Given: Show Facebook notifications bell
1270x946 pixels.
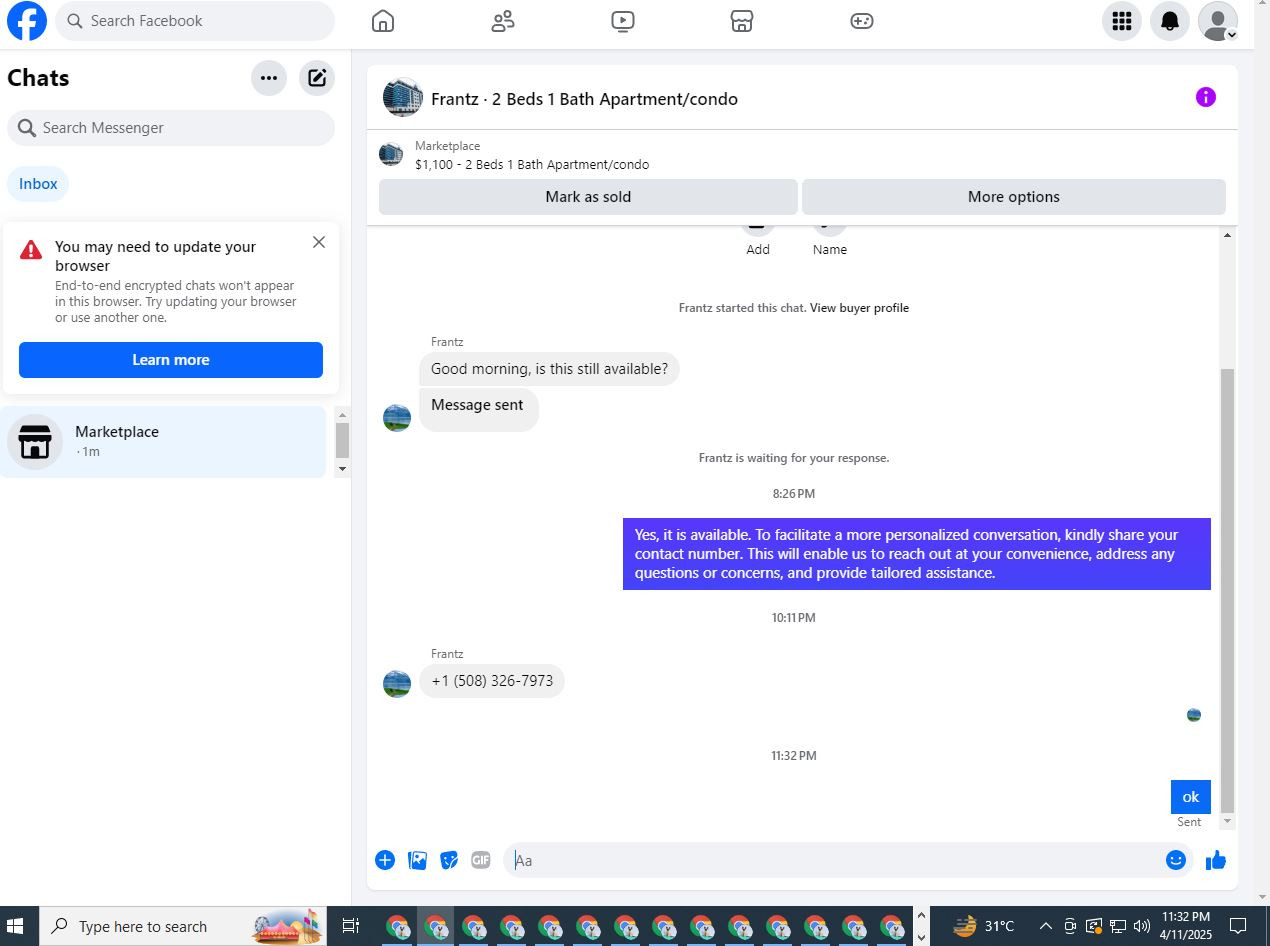Looking at the screenshot, I should pos(1170,21).
